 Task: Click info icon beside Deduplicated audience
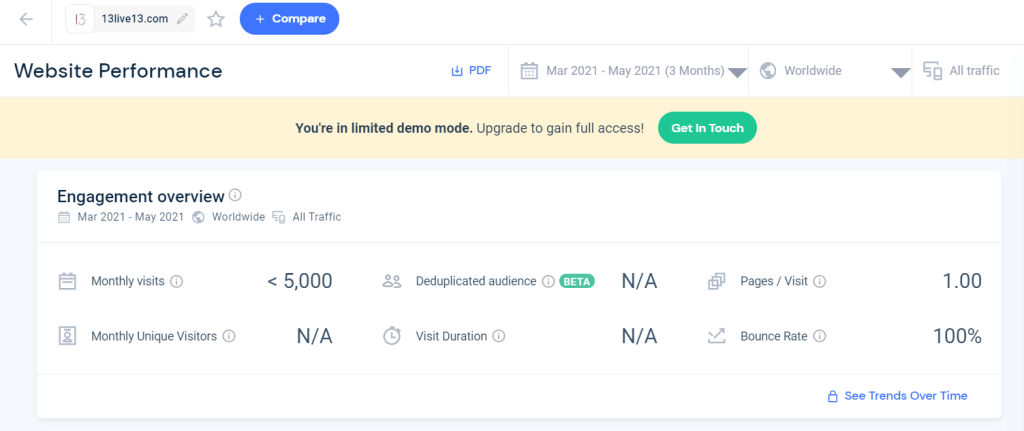point(548,282)
